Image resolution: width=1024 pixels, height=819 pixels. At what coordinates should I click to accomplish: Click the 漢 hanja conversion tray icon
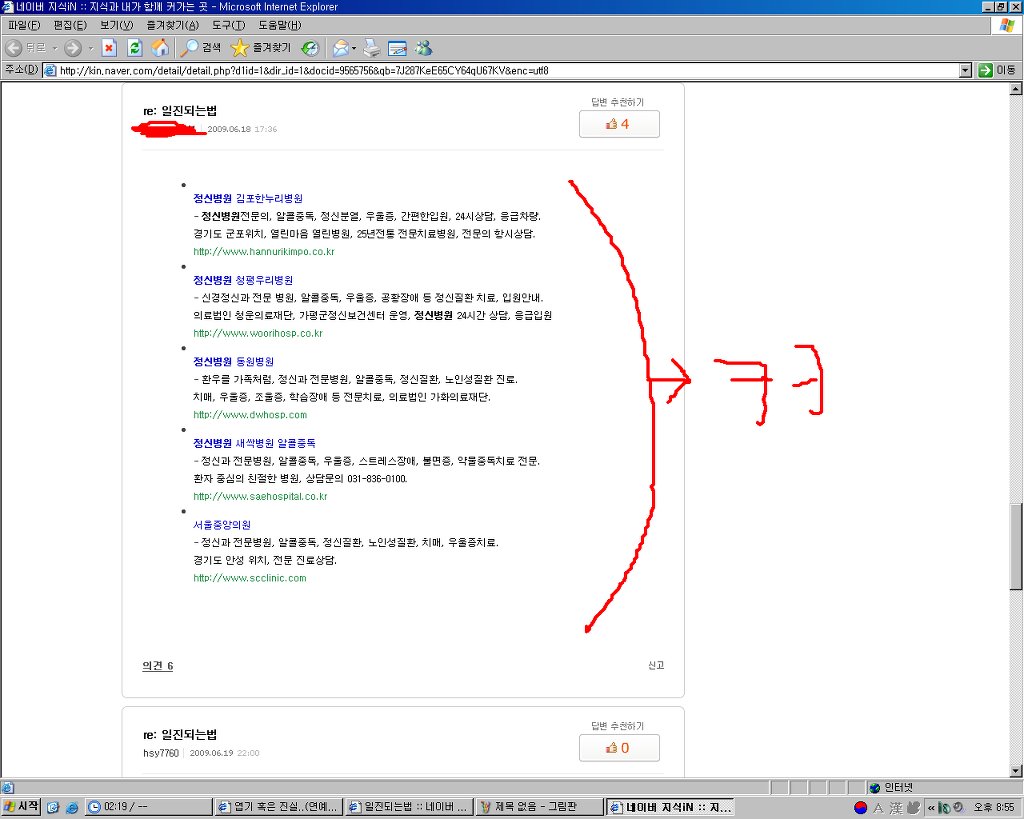point(896,808)
